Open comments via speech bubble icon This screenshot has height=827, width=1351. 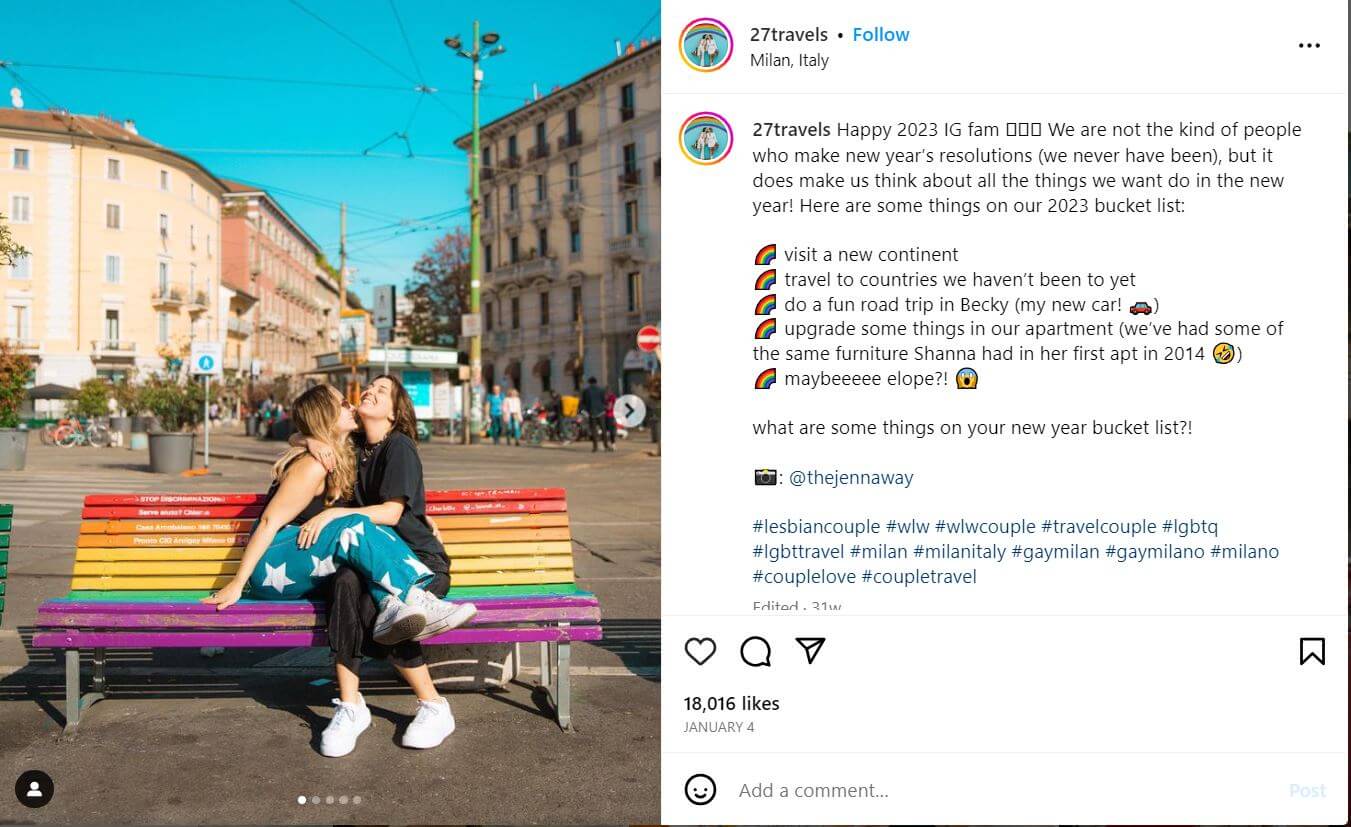pyautogui.click(x=756, y=651)
